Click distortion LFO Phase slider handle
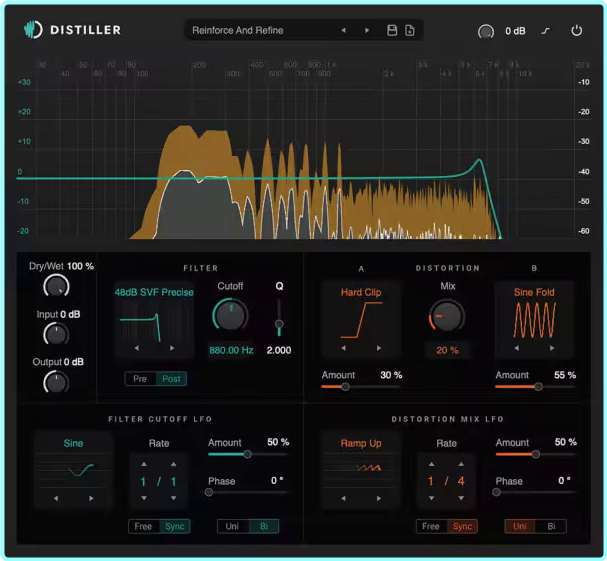 coord(496,492)
